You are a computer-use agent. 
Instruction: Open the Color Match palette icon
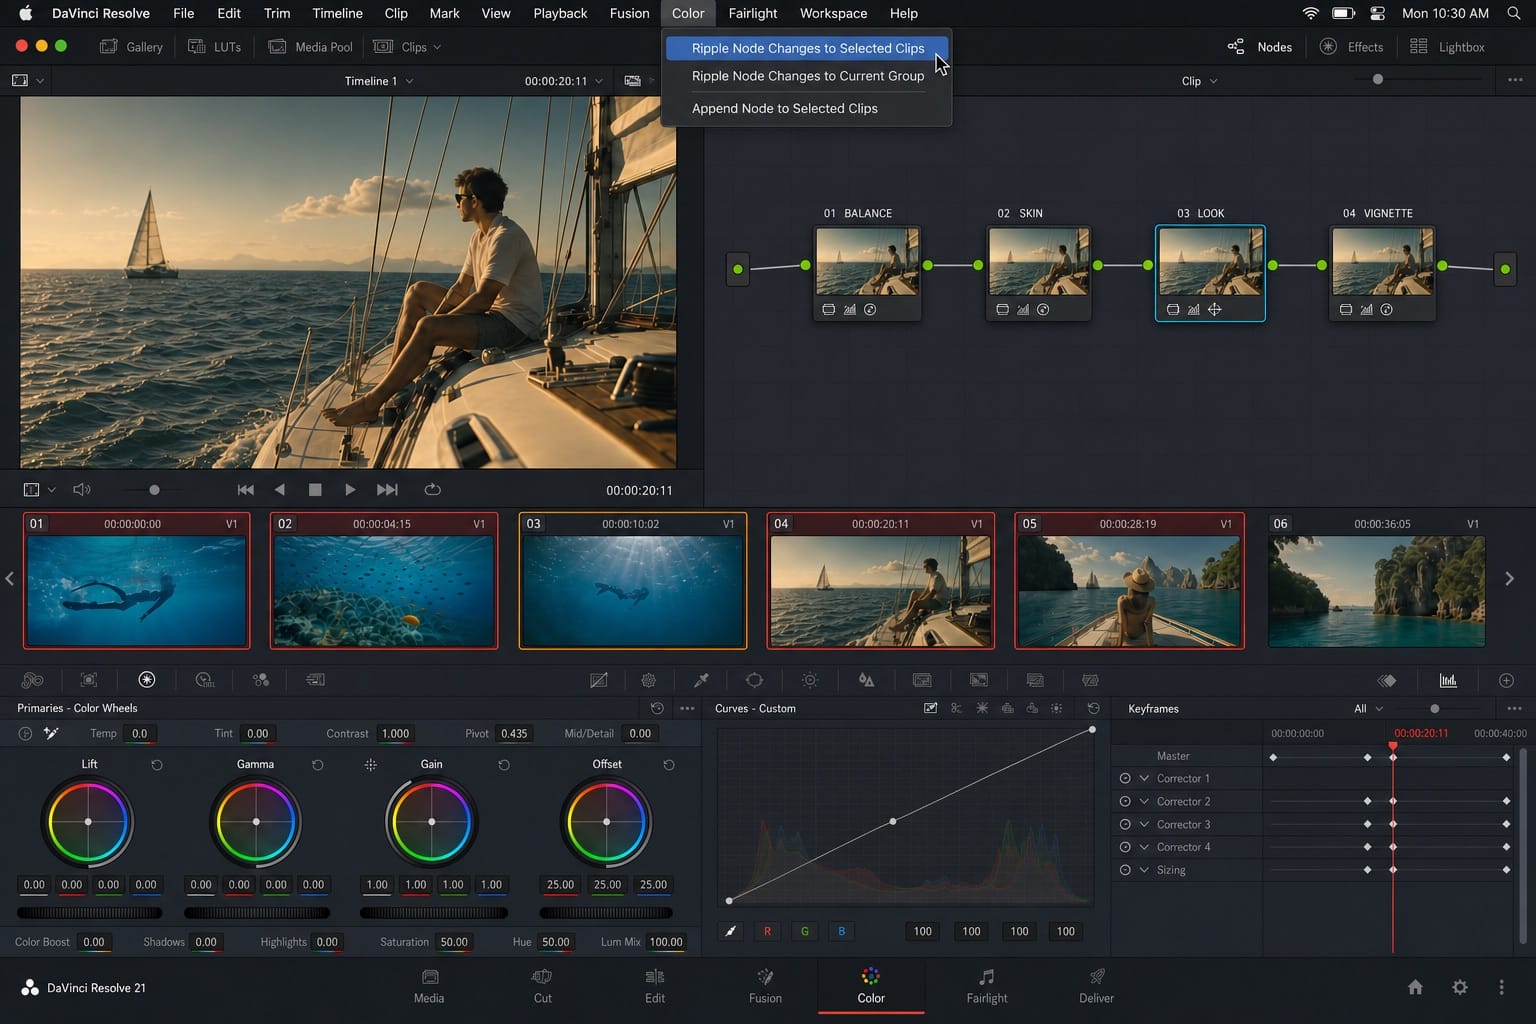[89, 680]
